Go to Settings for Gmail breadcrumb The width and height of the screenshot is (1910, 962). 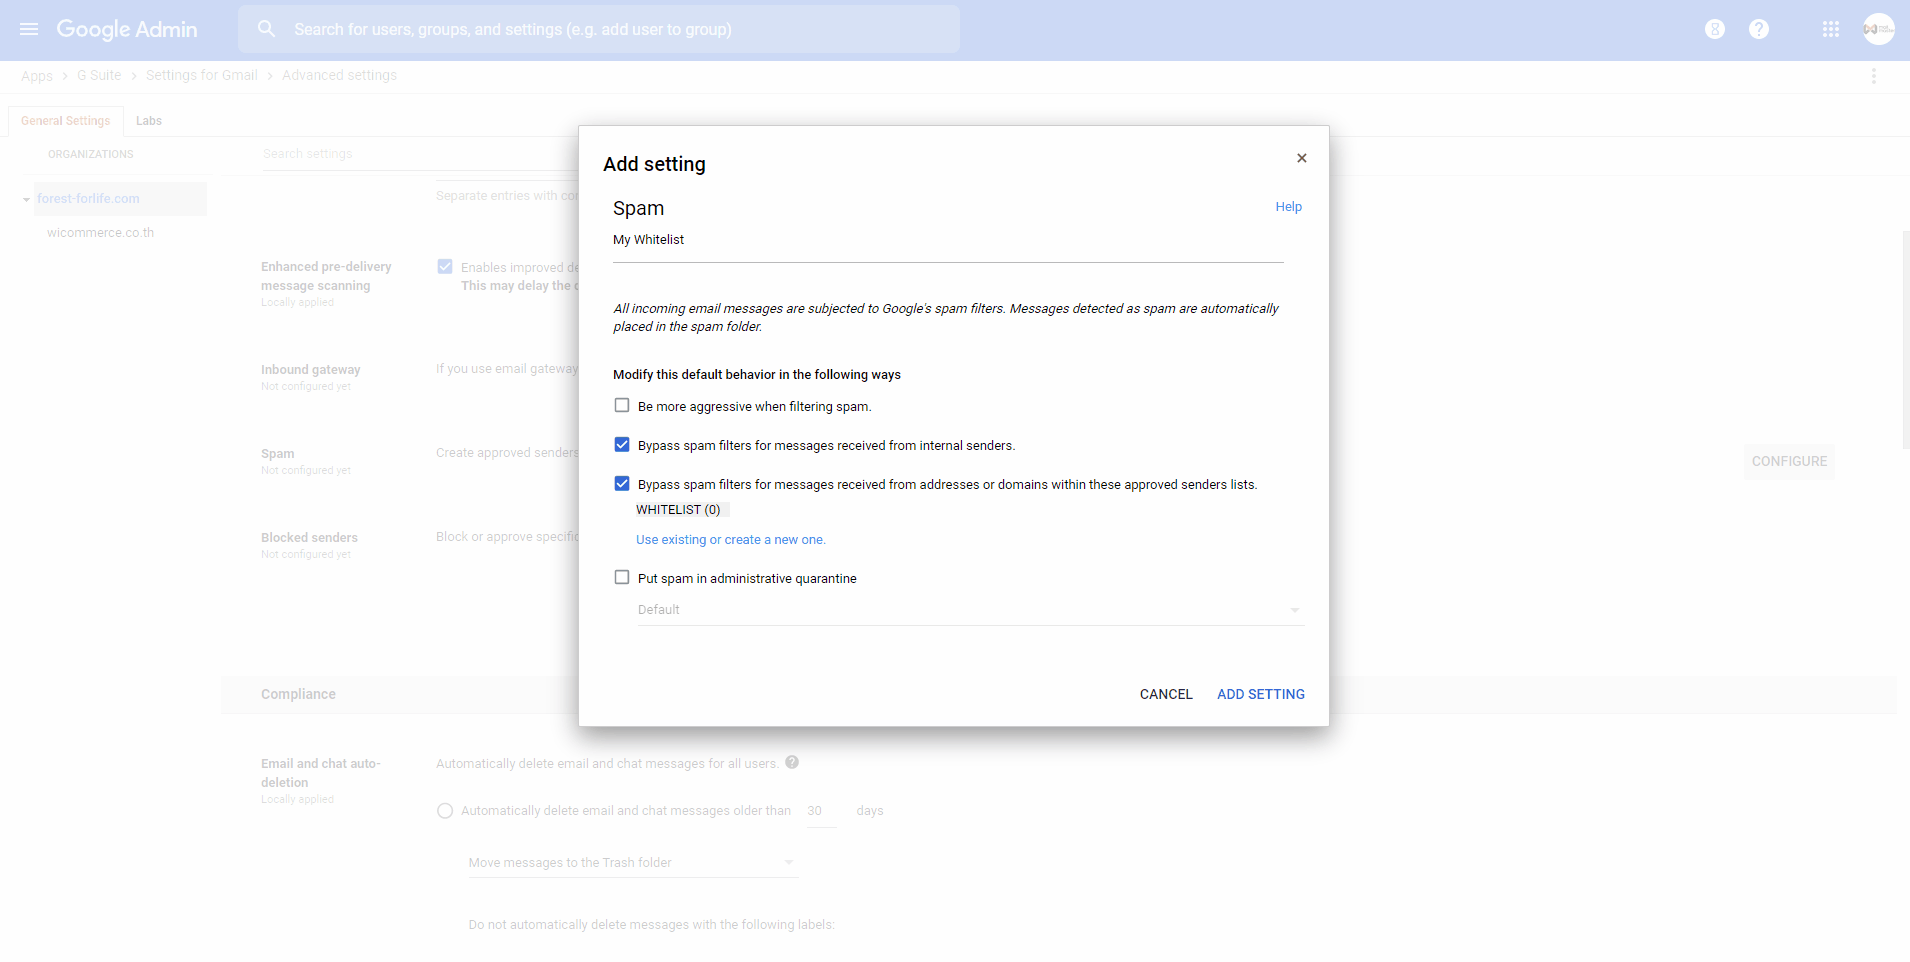pos(202,76)
